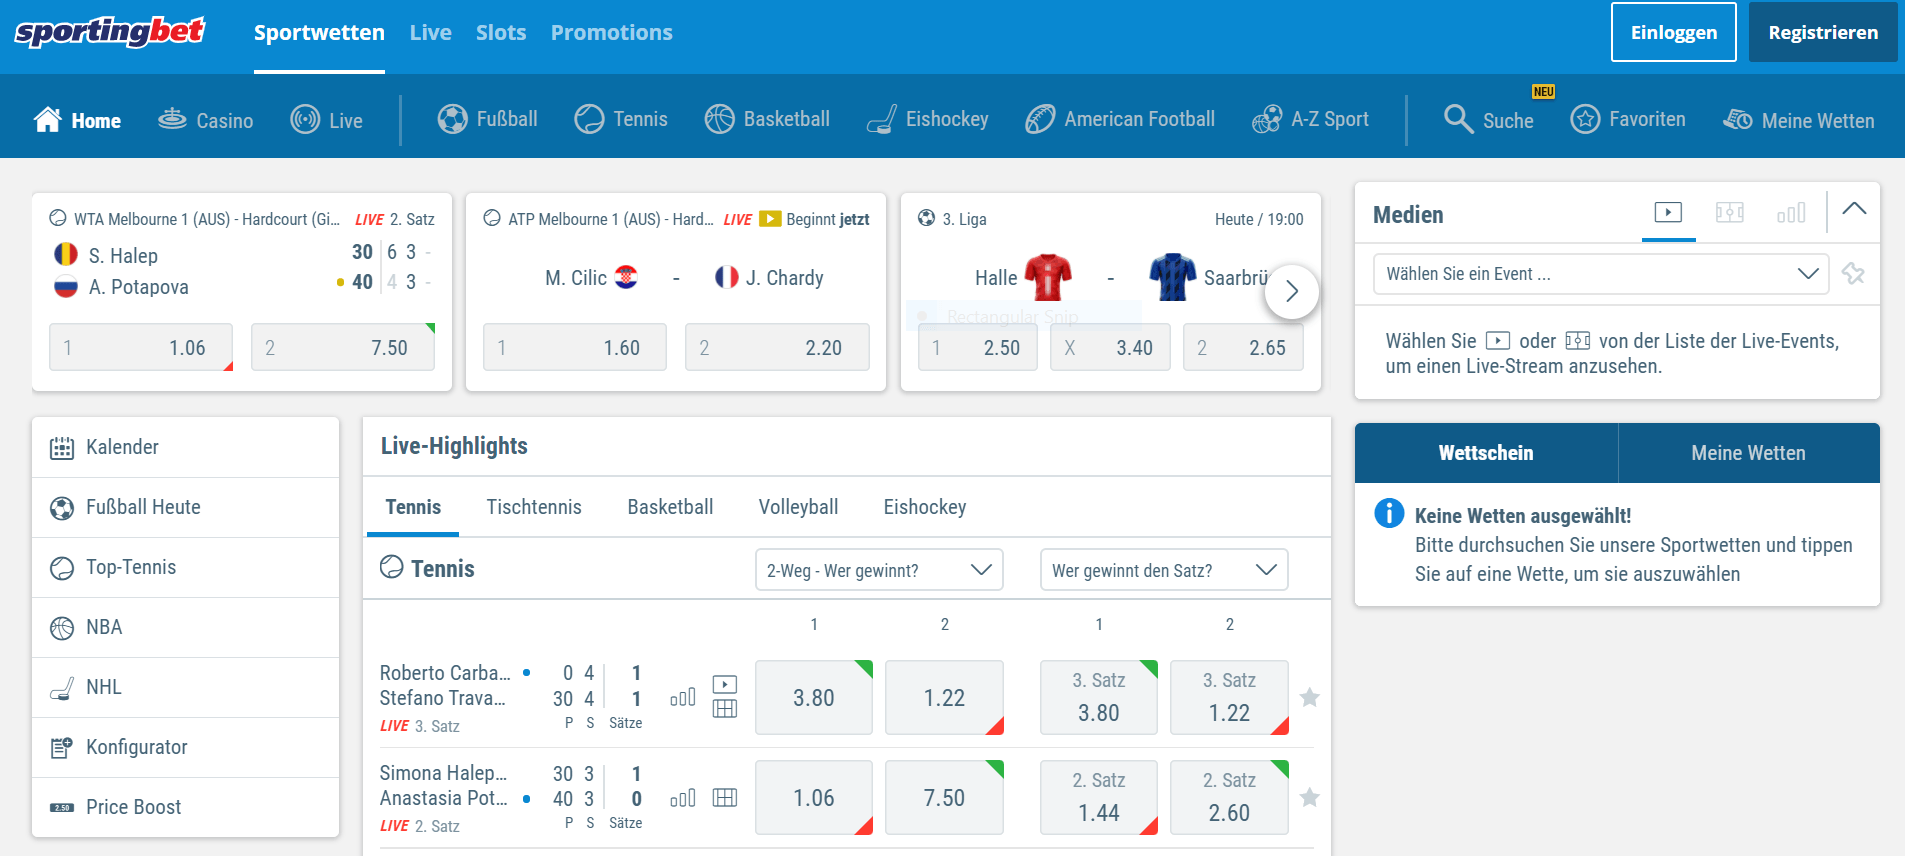
Task: Select the pitch view icon in Medien panel
Action: 1730,212
